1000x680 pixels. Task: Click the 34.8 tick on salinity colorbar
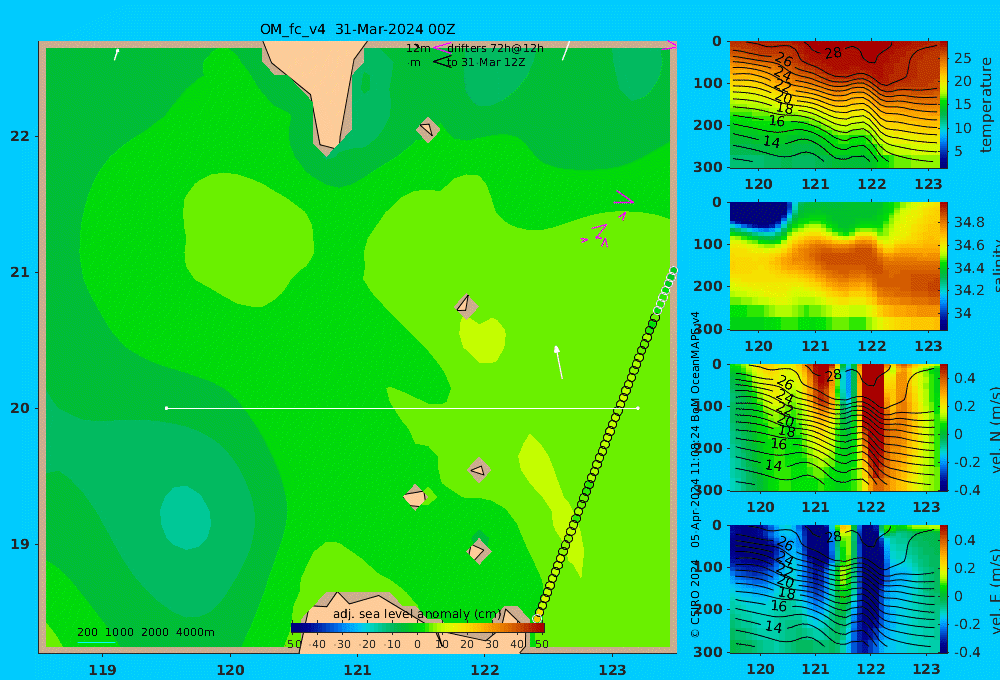pyautogui.click(x=969, y=222)
